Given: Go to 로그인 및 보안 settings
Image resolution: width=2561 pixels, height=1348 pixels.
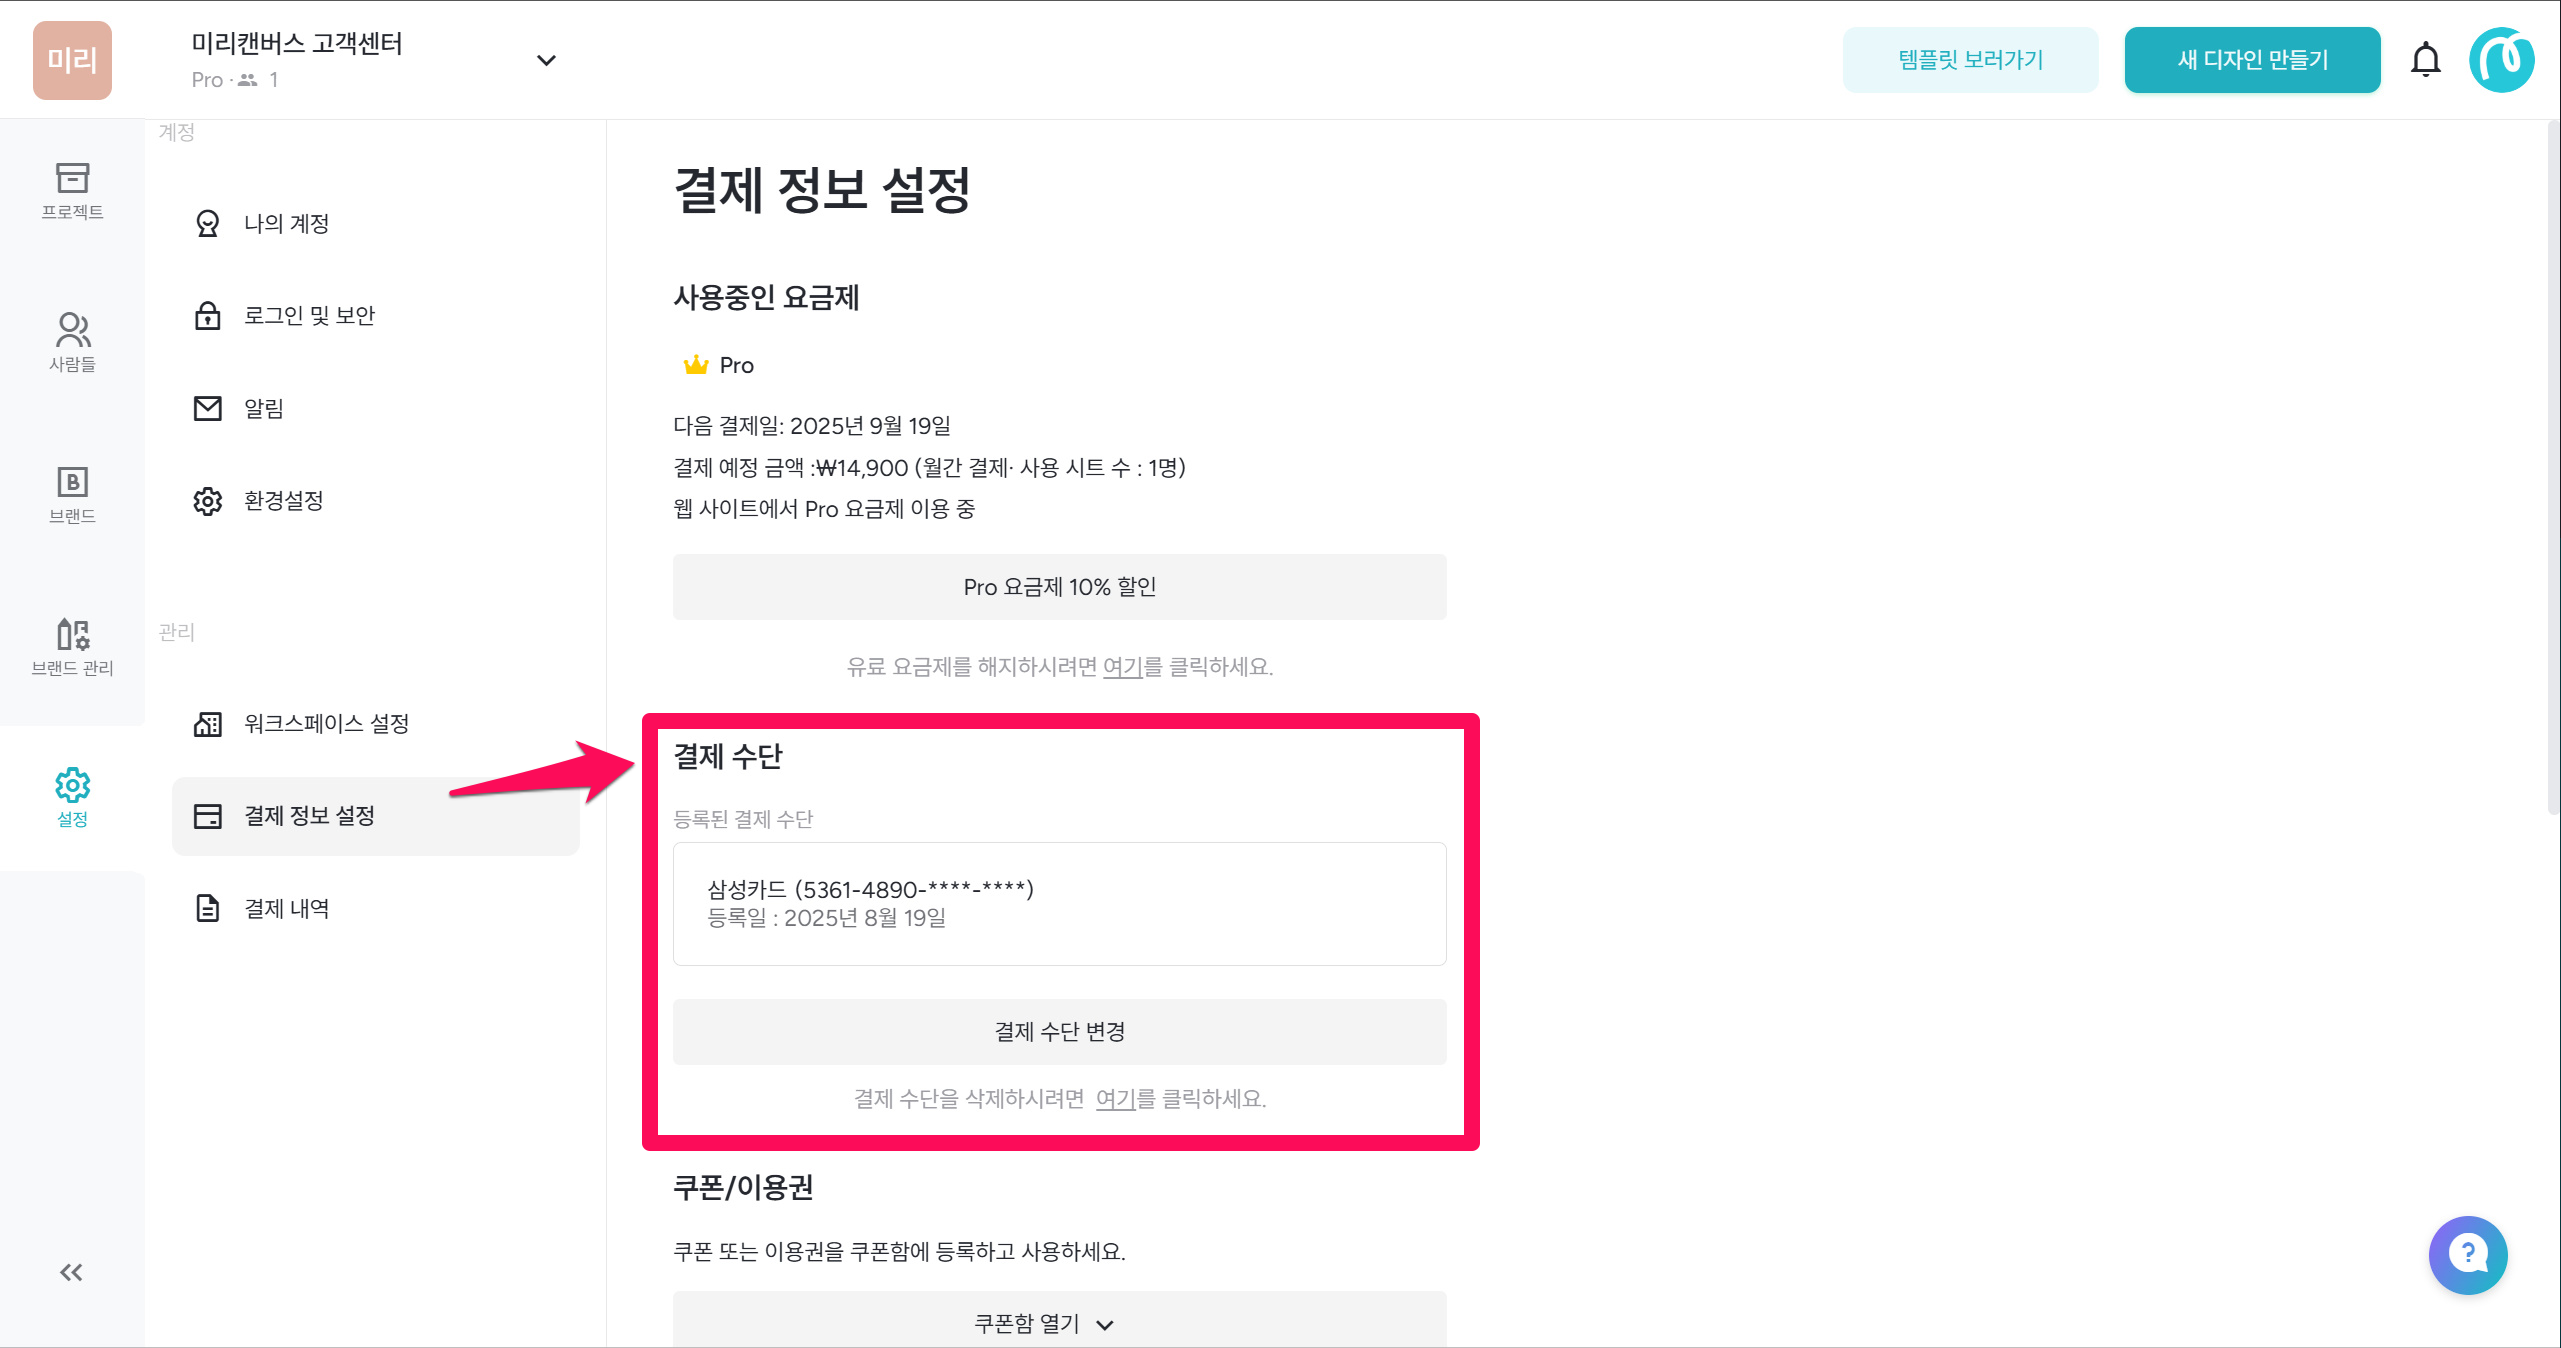Looking at the screenshot, I should [309, 315].
